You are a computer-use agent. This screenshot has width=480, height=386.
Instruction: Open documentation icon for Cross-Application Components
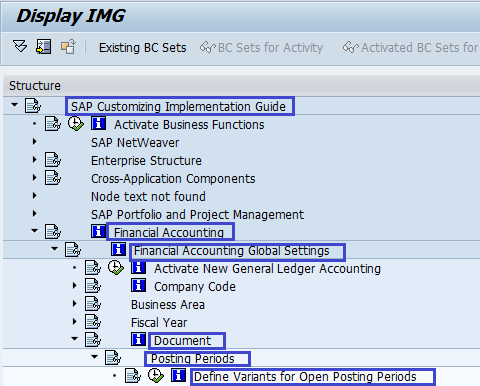53,178
